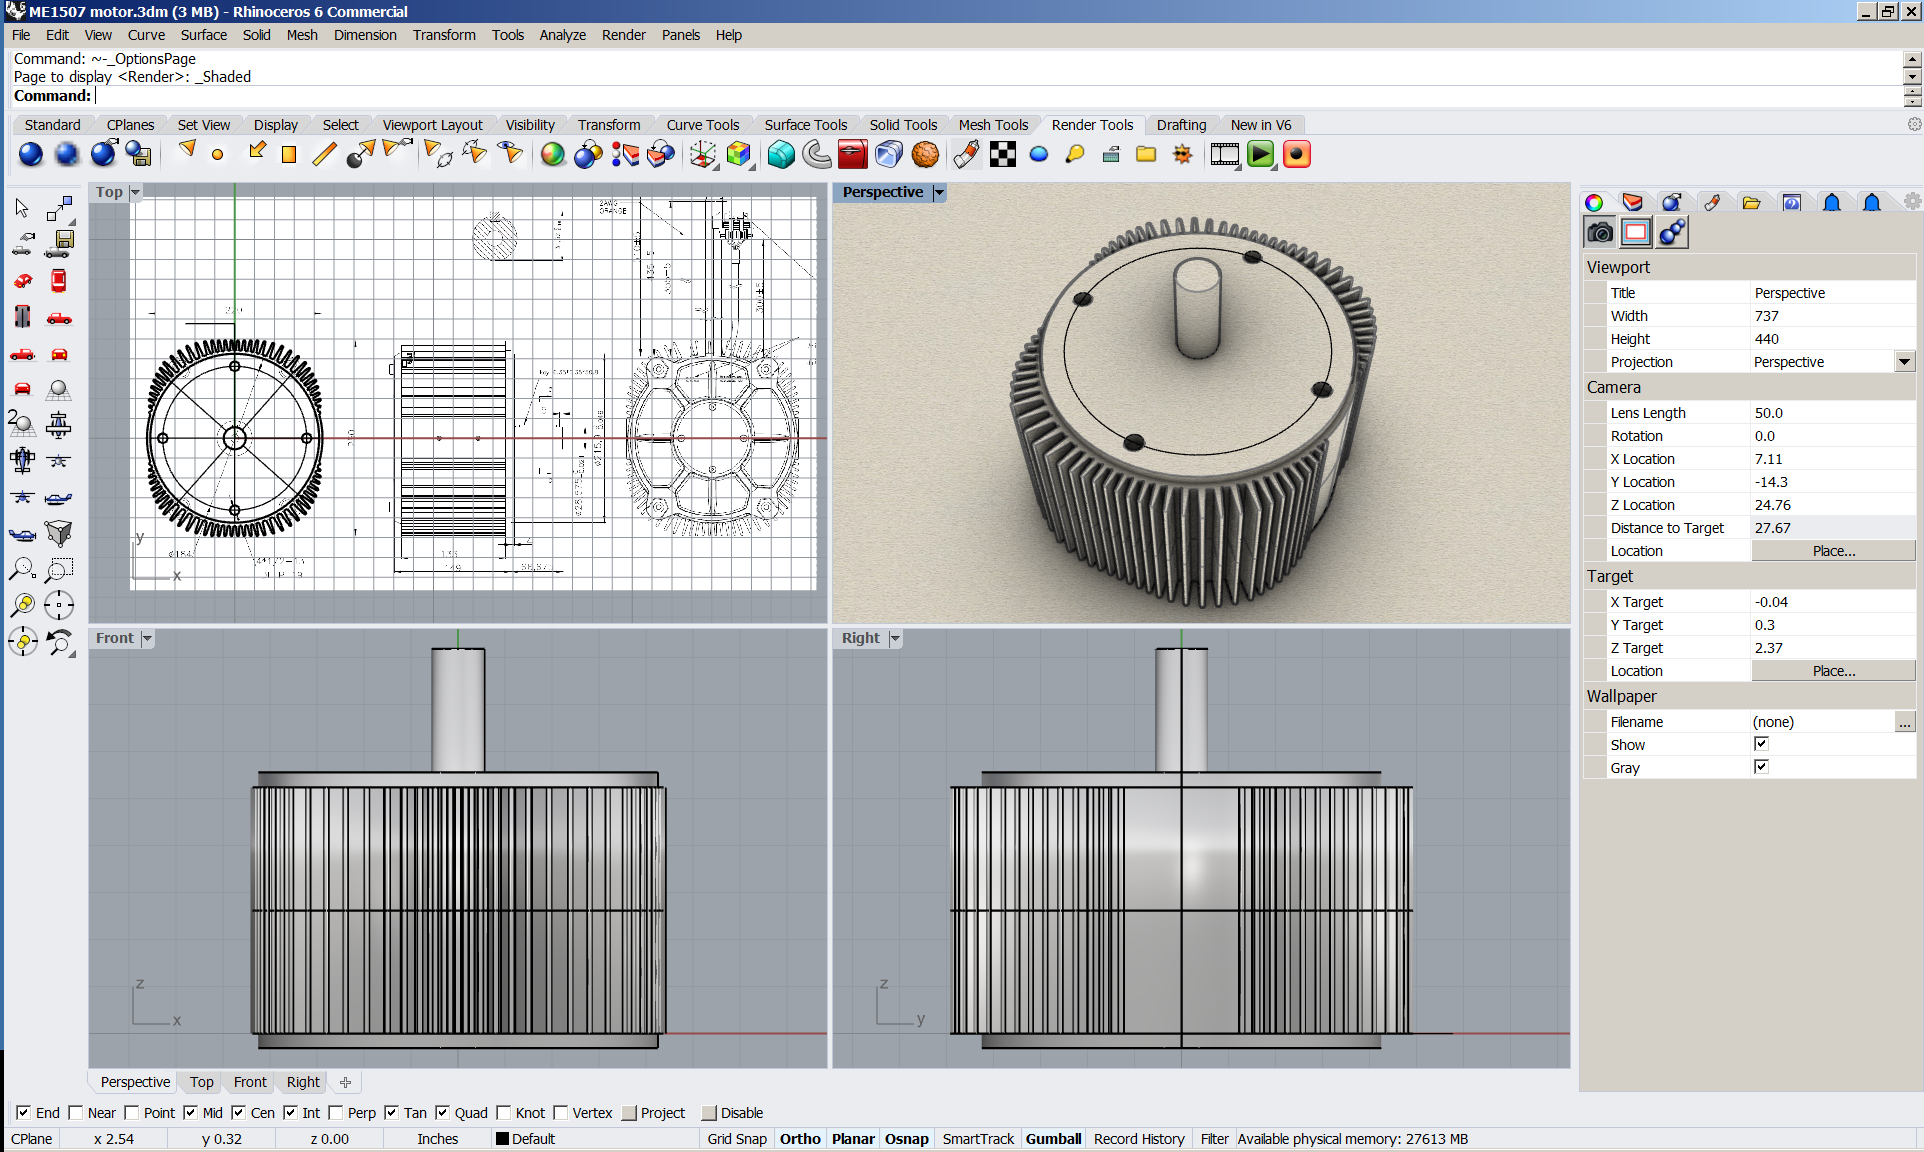Image resolution: width=1924 pixels, height=1152 pixels.
Task: Click the black-and-white checkerboard icon
Action: coord(1002,154)
